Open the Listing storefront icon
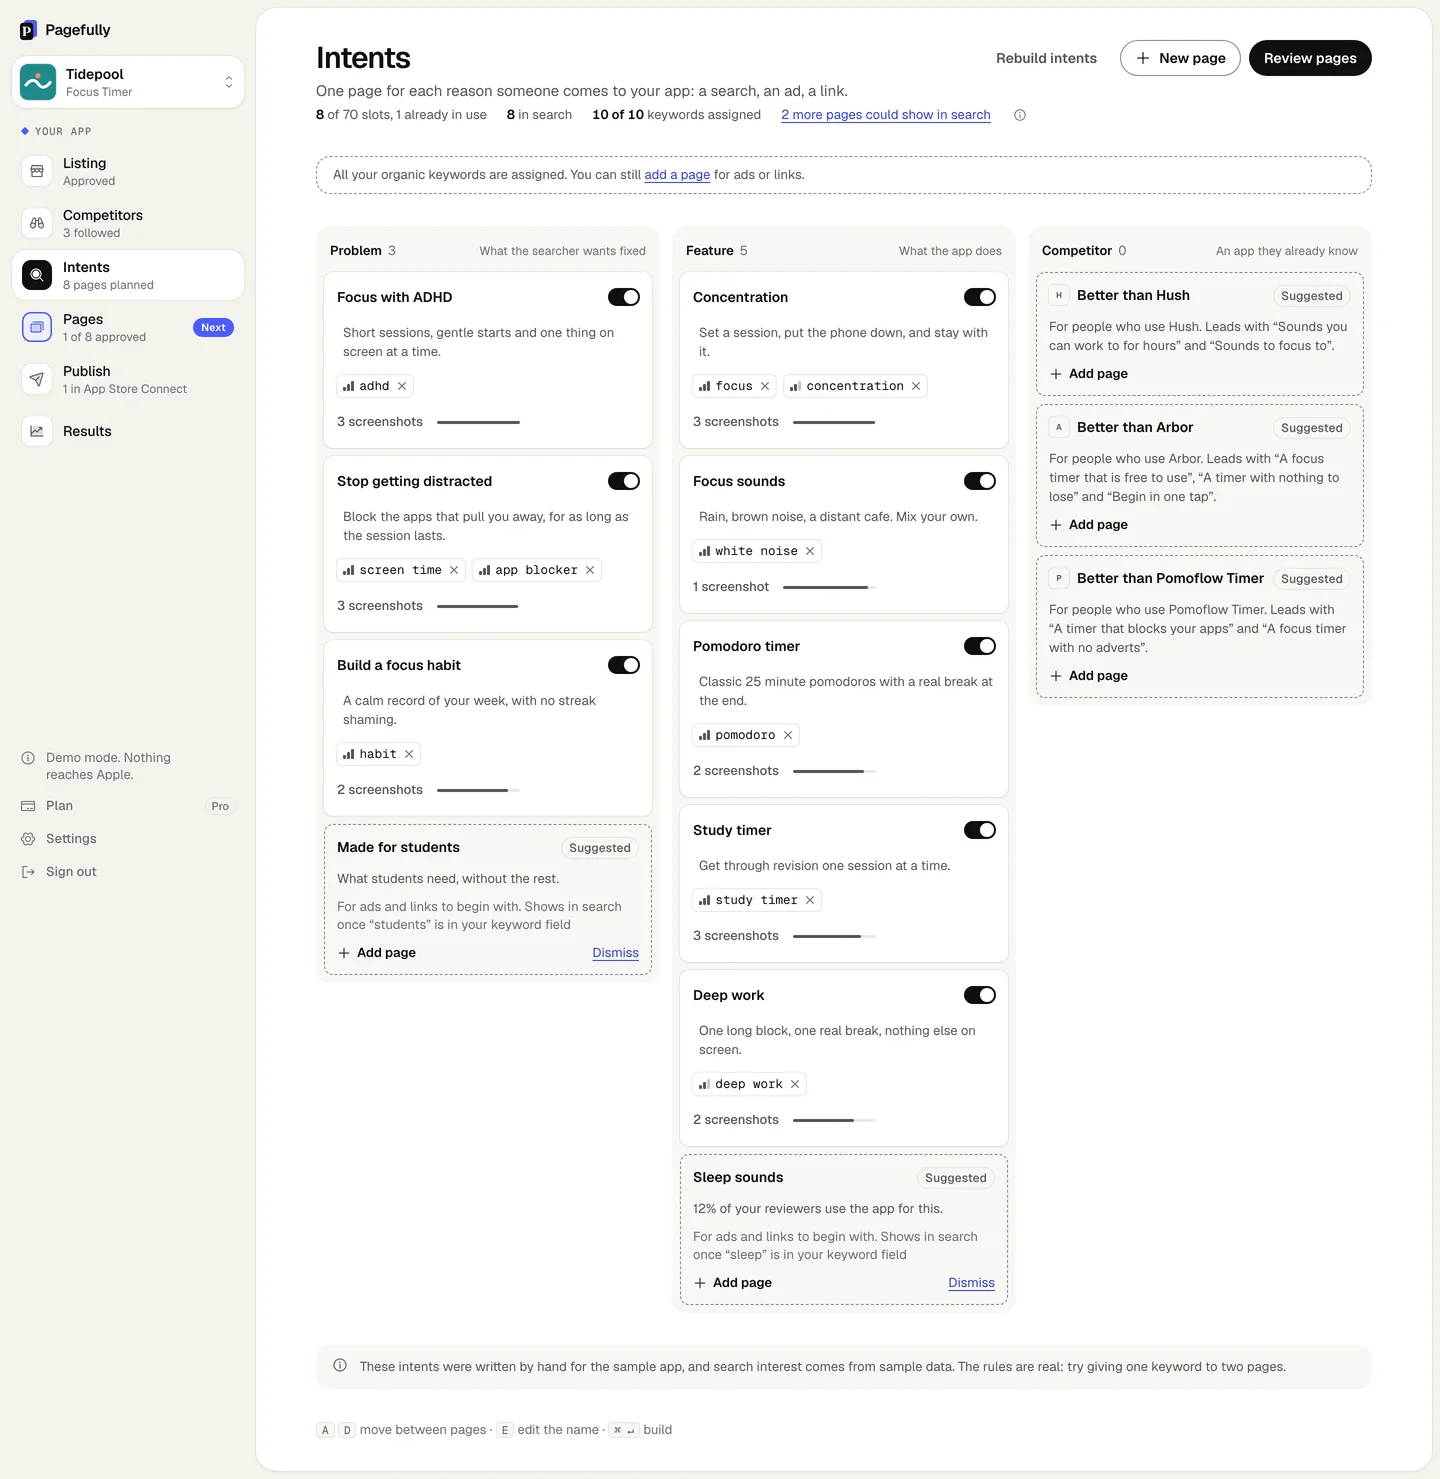 point(37,171)
